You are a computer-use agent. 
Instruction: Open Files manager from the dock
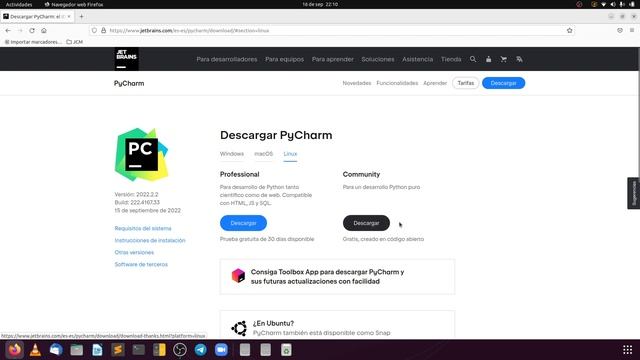[x=76, y=350]
